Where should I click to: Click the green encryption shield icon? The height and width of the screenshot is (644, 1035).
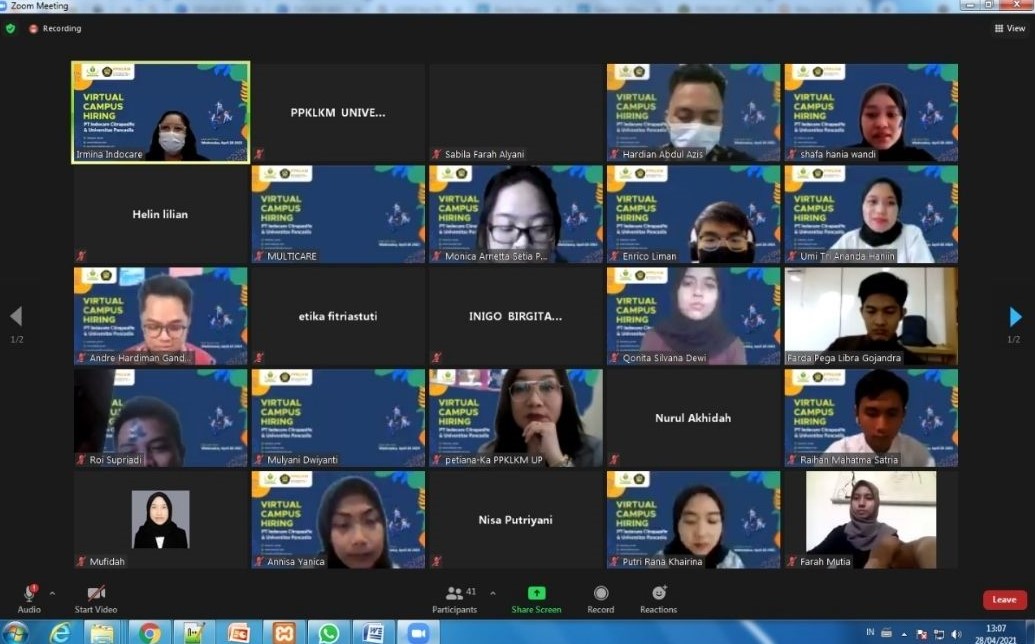[x=11, y=28]
